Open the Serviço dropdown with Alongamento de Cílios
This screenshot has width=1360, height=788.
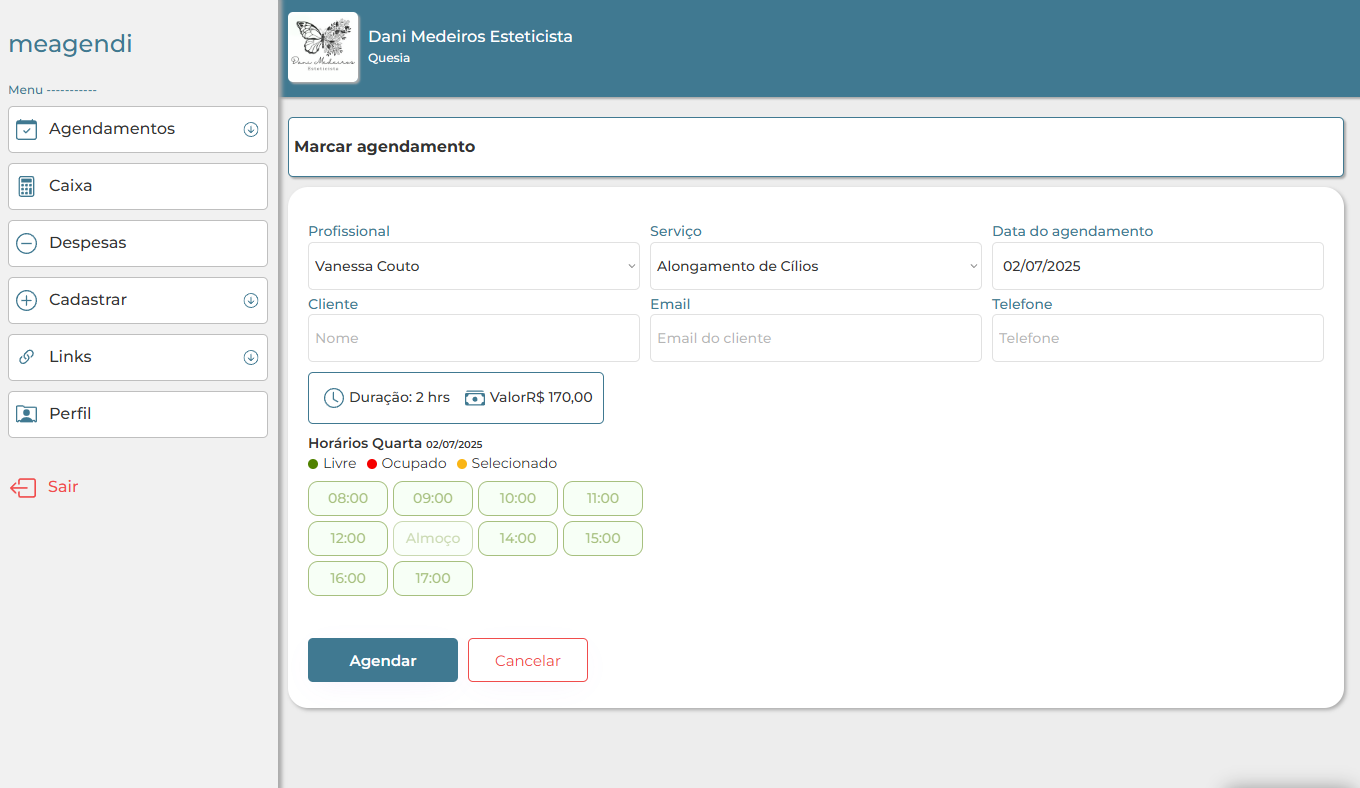click(815, 266)
